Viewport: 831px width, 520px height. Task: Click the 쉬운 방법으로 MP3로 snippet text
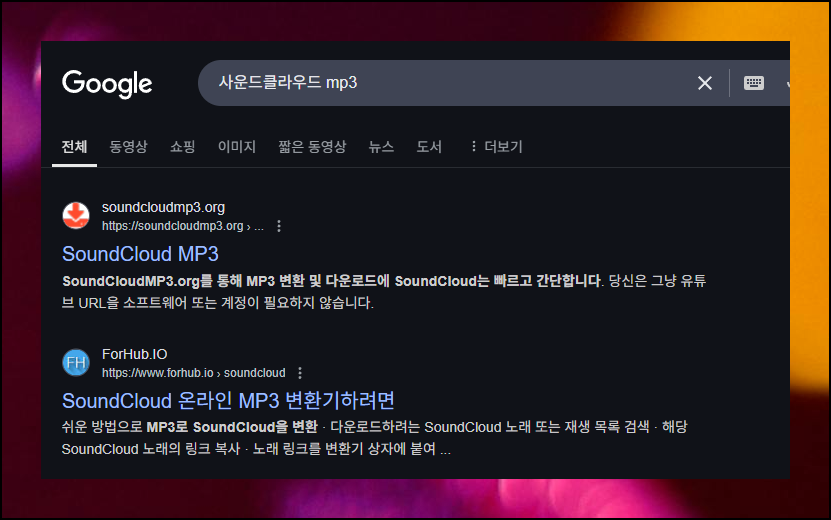point(375,438)
